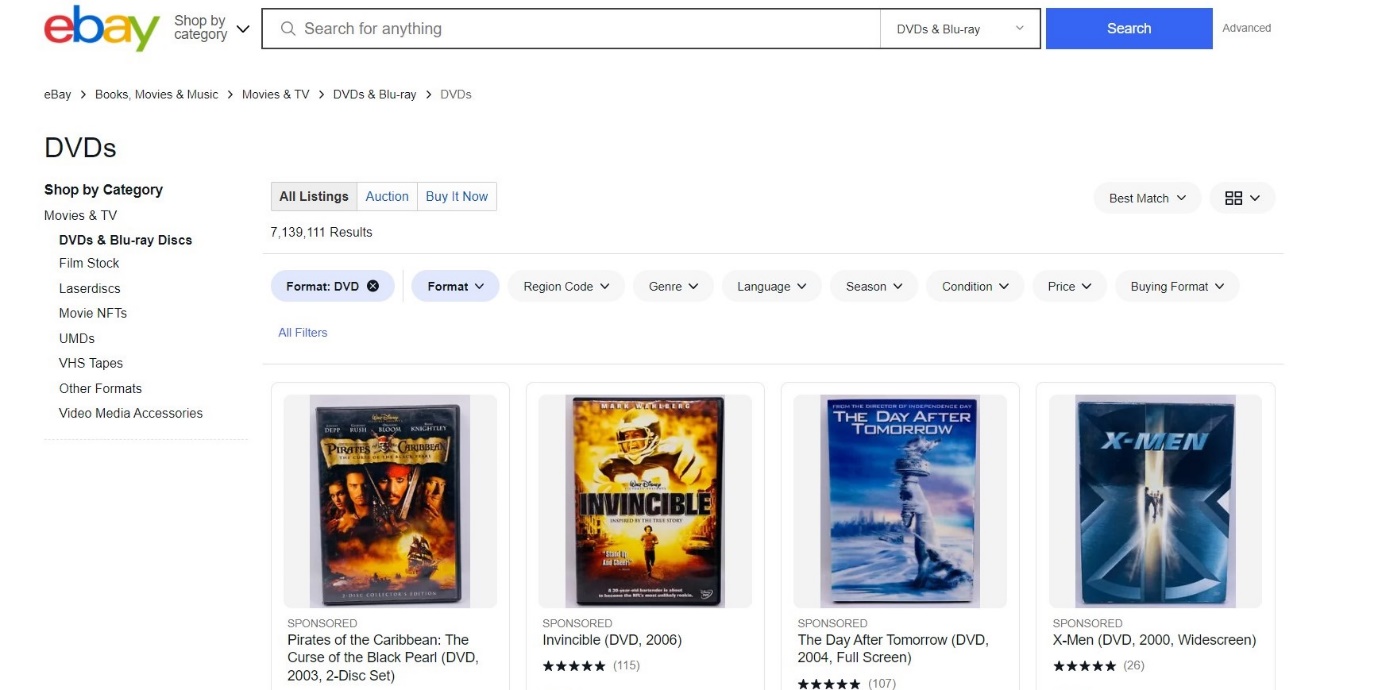Expand the Format filter dropdown
This screenshot has height=690, width=1378.
pos(455,286)
